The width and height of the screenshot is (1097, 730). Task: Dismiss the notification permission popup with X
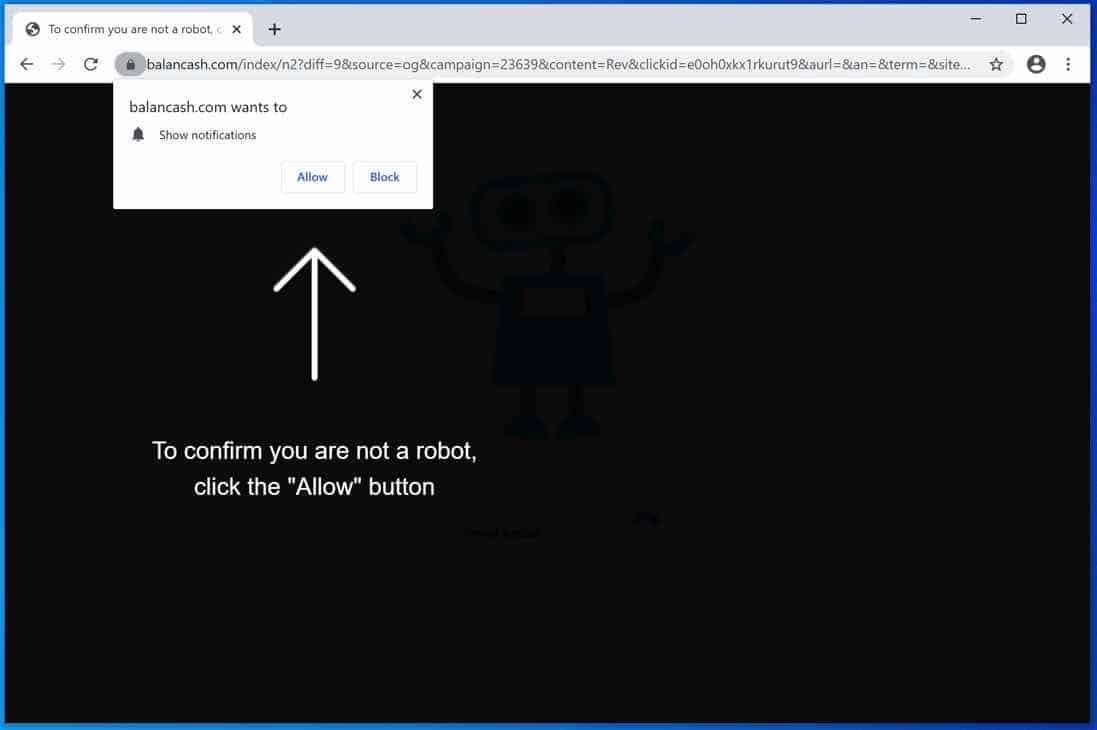417,94
